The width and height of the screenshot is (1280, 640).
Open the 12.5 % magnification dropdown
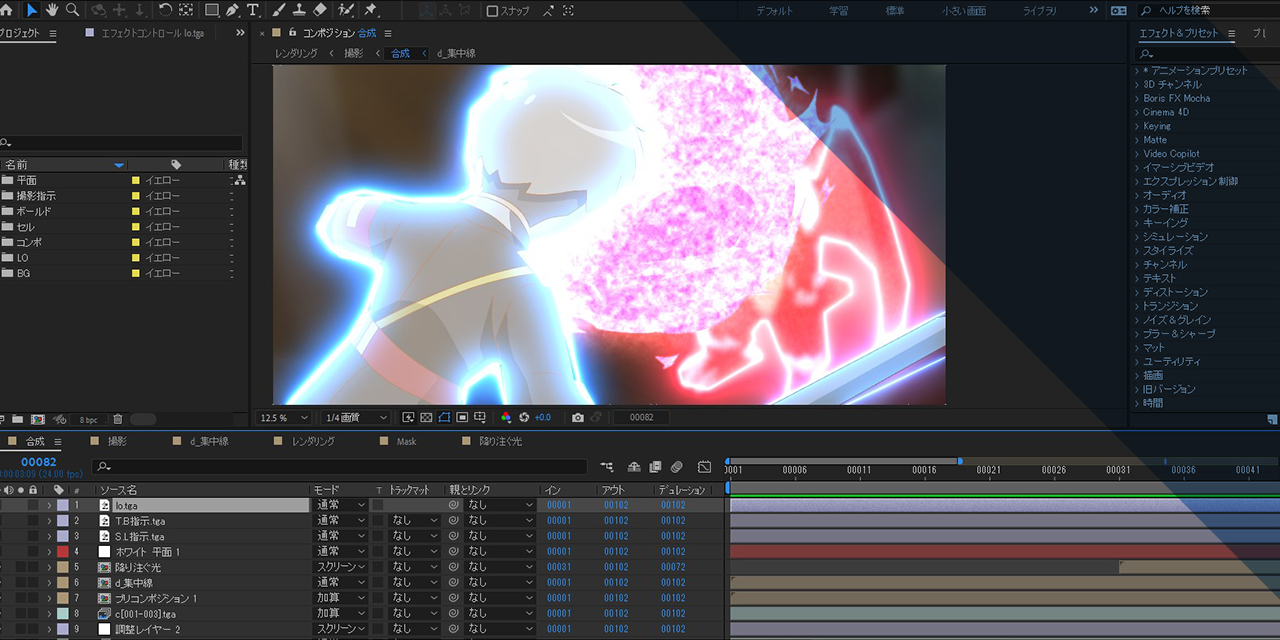[286, 417]
